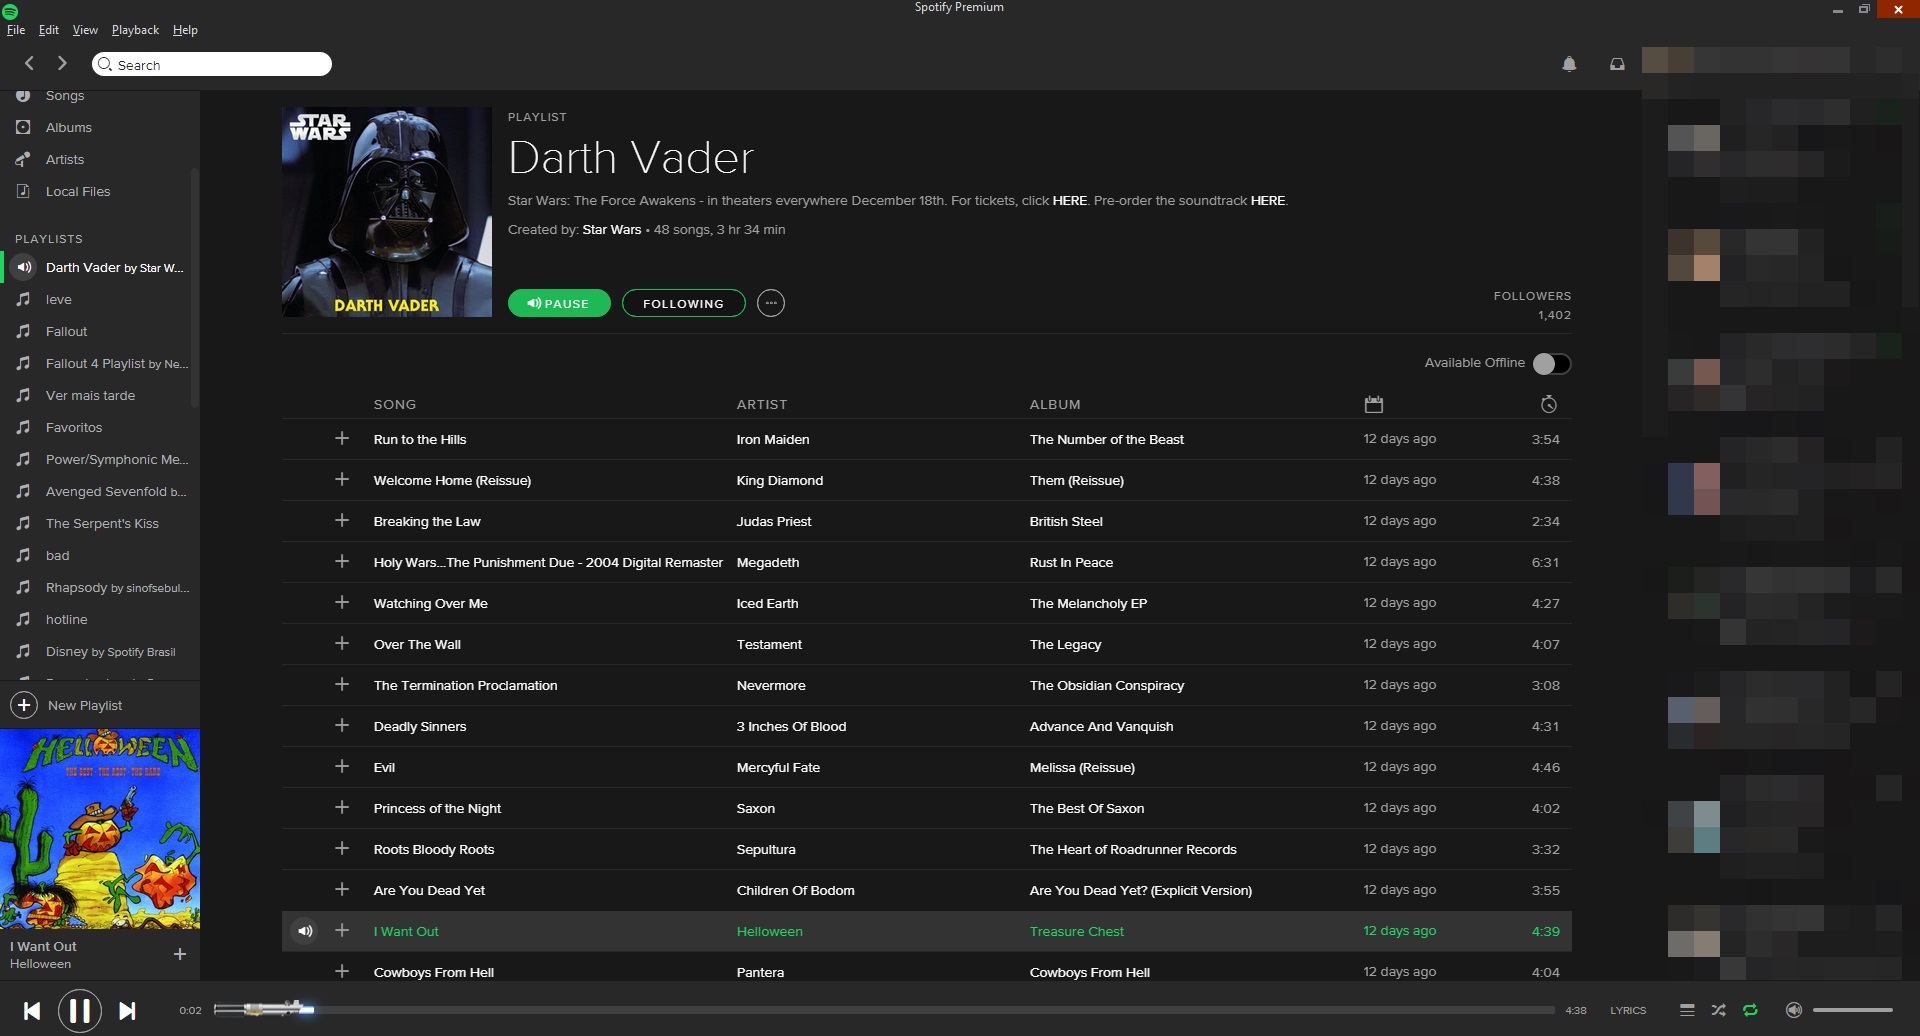Toggle Available Offline switch

click(x=1552, y=363)
